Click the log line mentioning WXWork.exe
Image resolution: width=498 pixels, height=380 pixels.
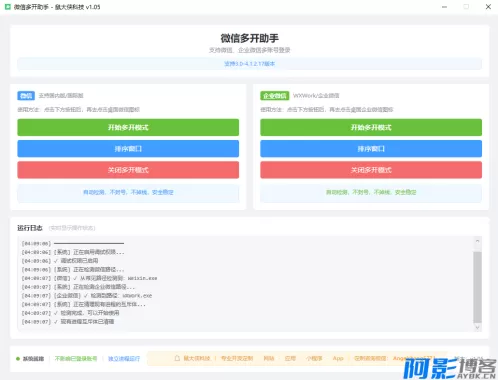point(87,296)
